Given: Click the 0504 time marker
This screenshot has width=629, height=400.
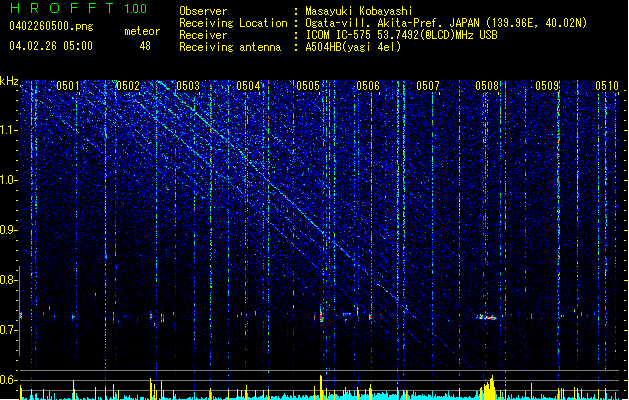Looking at the screenshot, I should click(x=248, y=86).
